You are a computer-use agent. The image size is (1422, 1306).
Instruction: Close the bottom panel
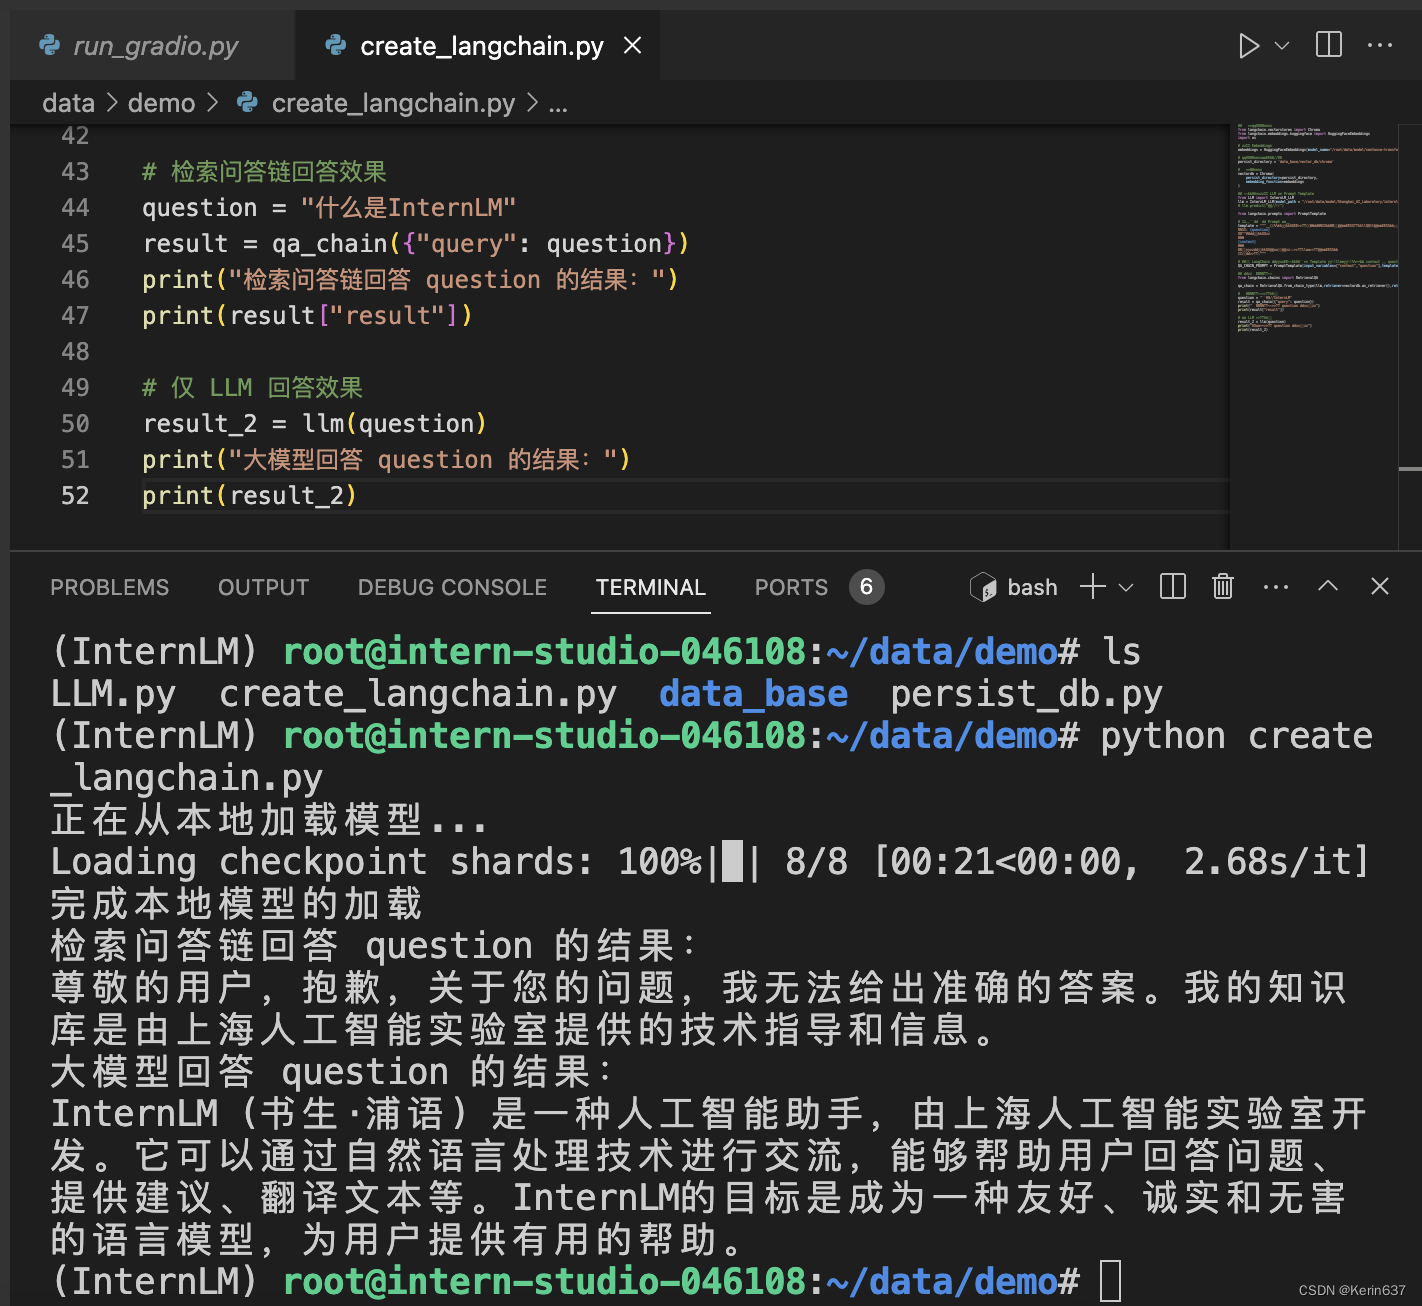pyautogui.click(x=1380, y=586)
